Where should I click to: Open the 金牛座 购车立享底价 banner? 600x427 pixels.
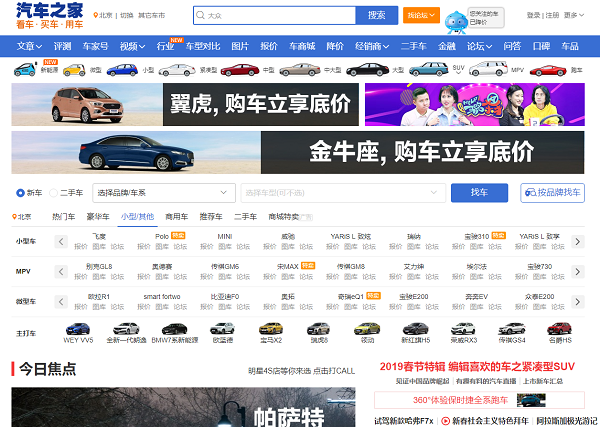pyautogui.click(x=298, y=153)
